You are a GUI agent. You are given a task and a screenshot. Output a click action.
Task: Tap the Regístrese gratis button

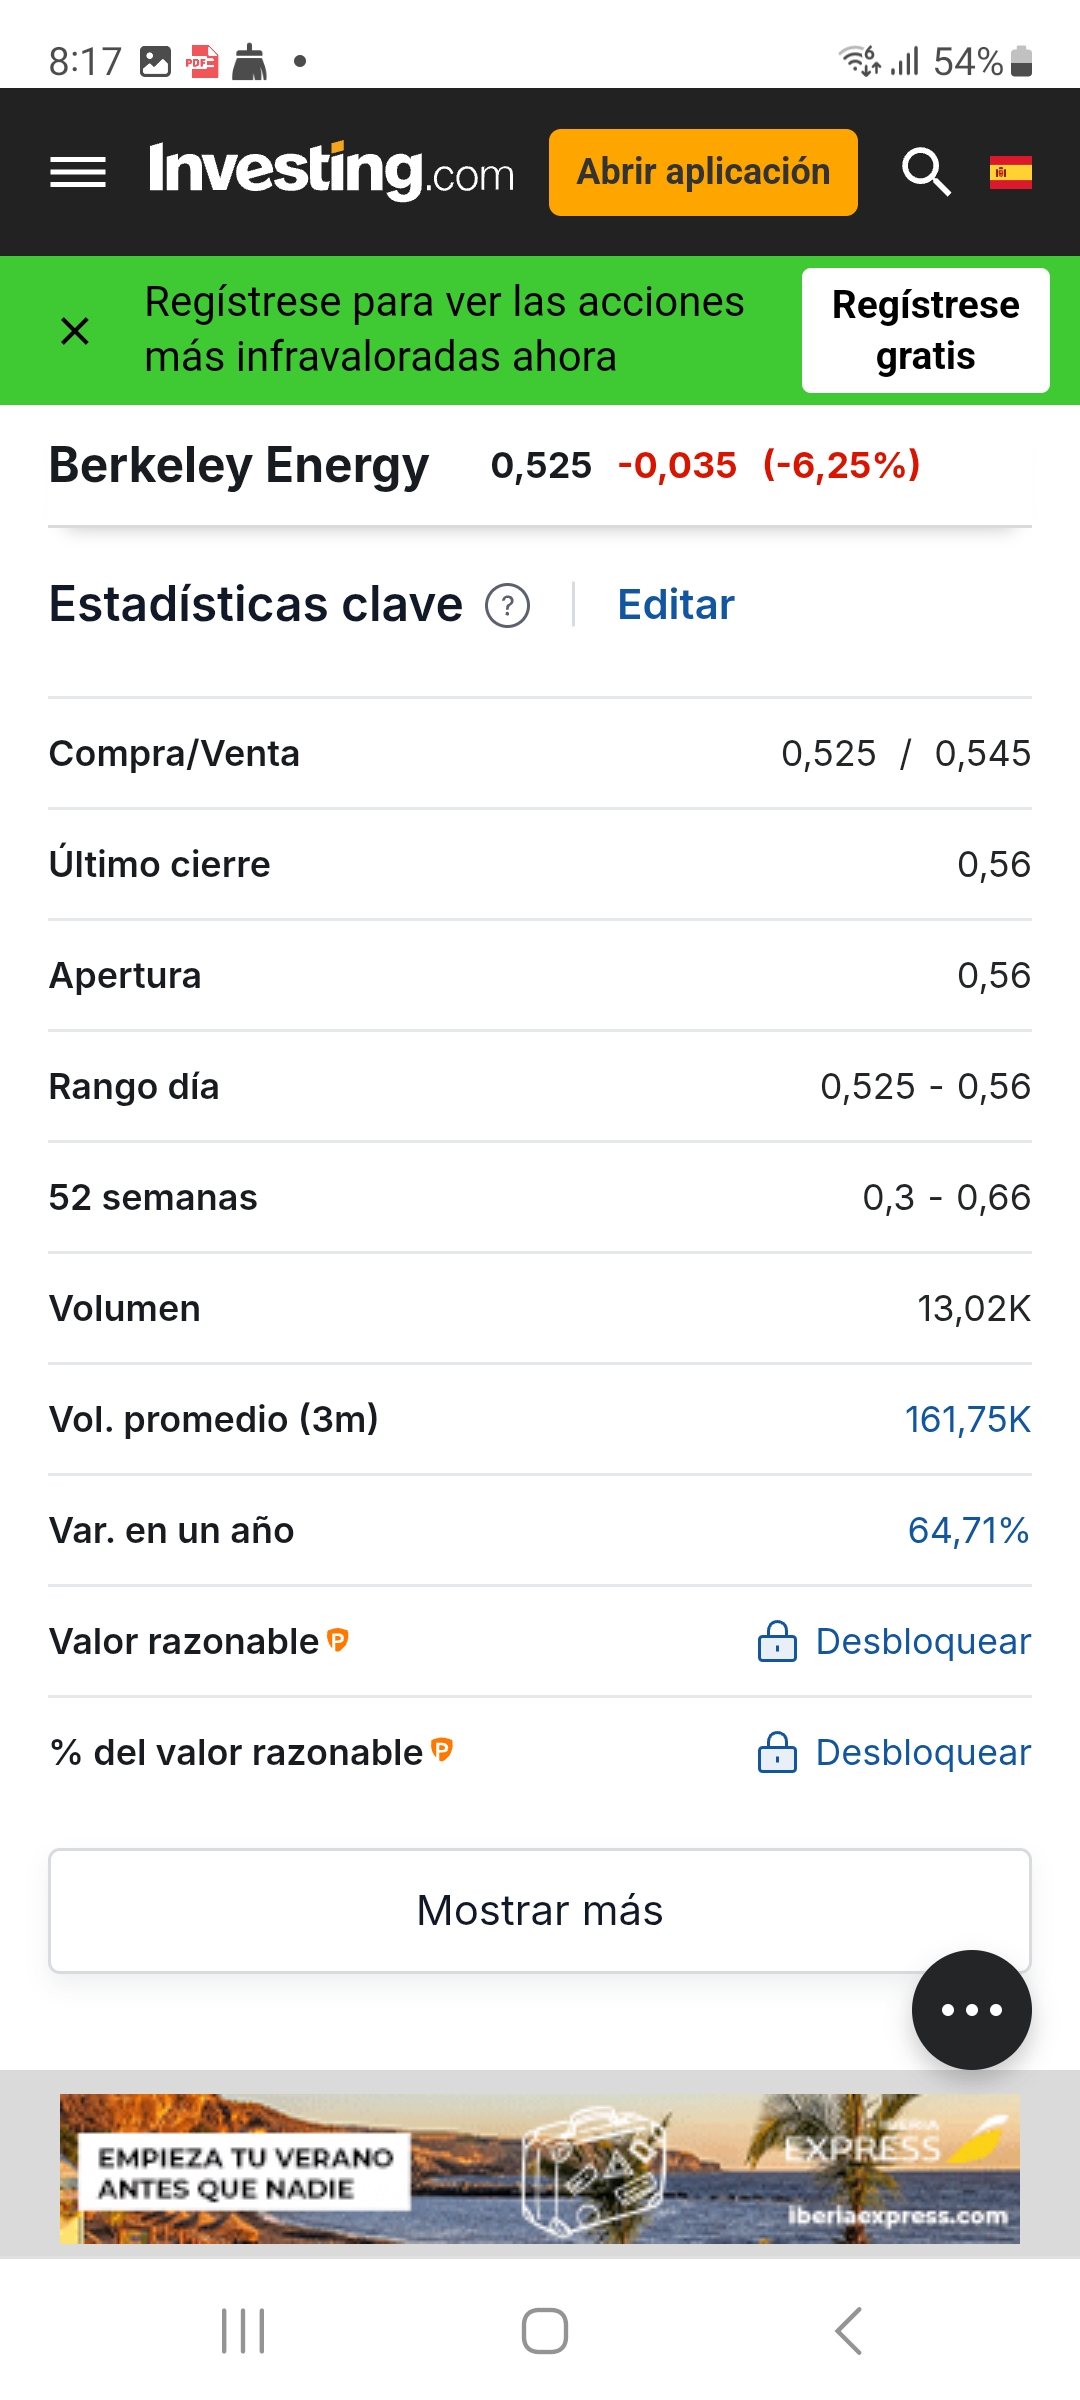coord(925,330)
